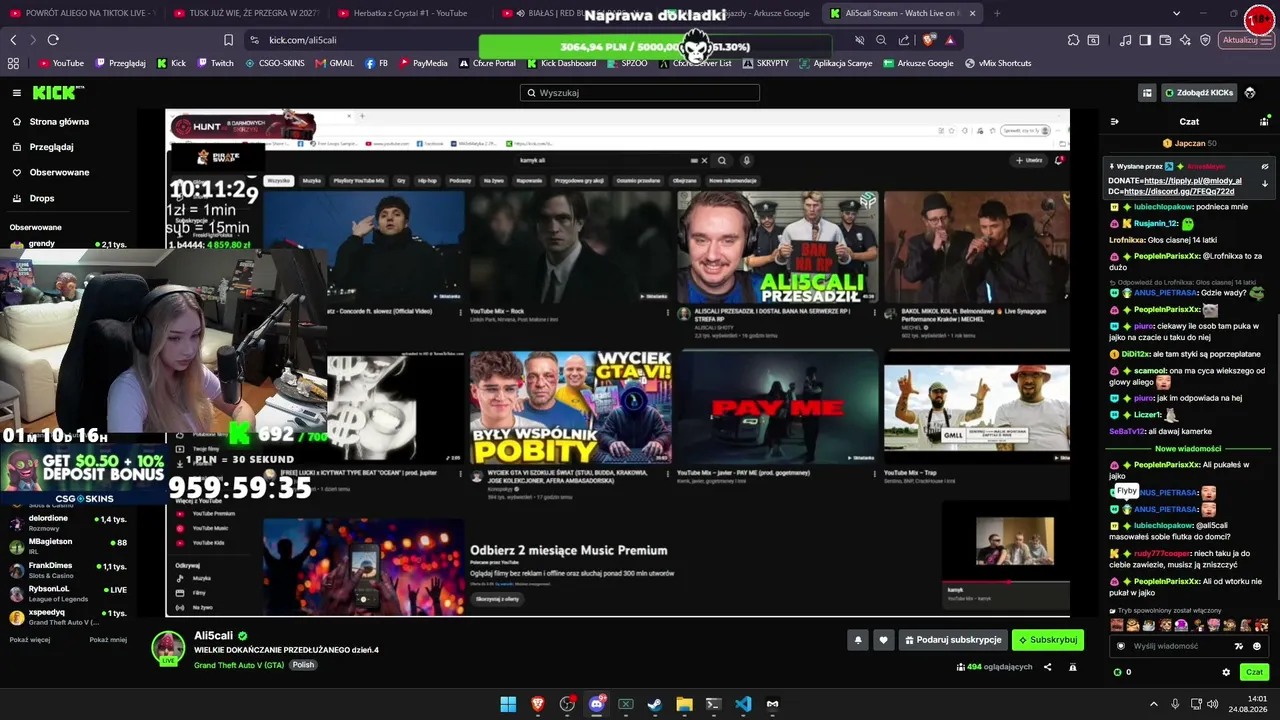Open browser extensions puzzle icon

[x=1073, y=40]
